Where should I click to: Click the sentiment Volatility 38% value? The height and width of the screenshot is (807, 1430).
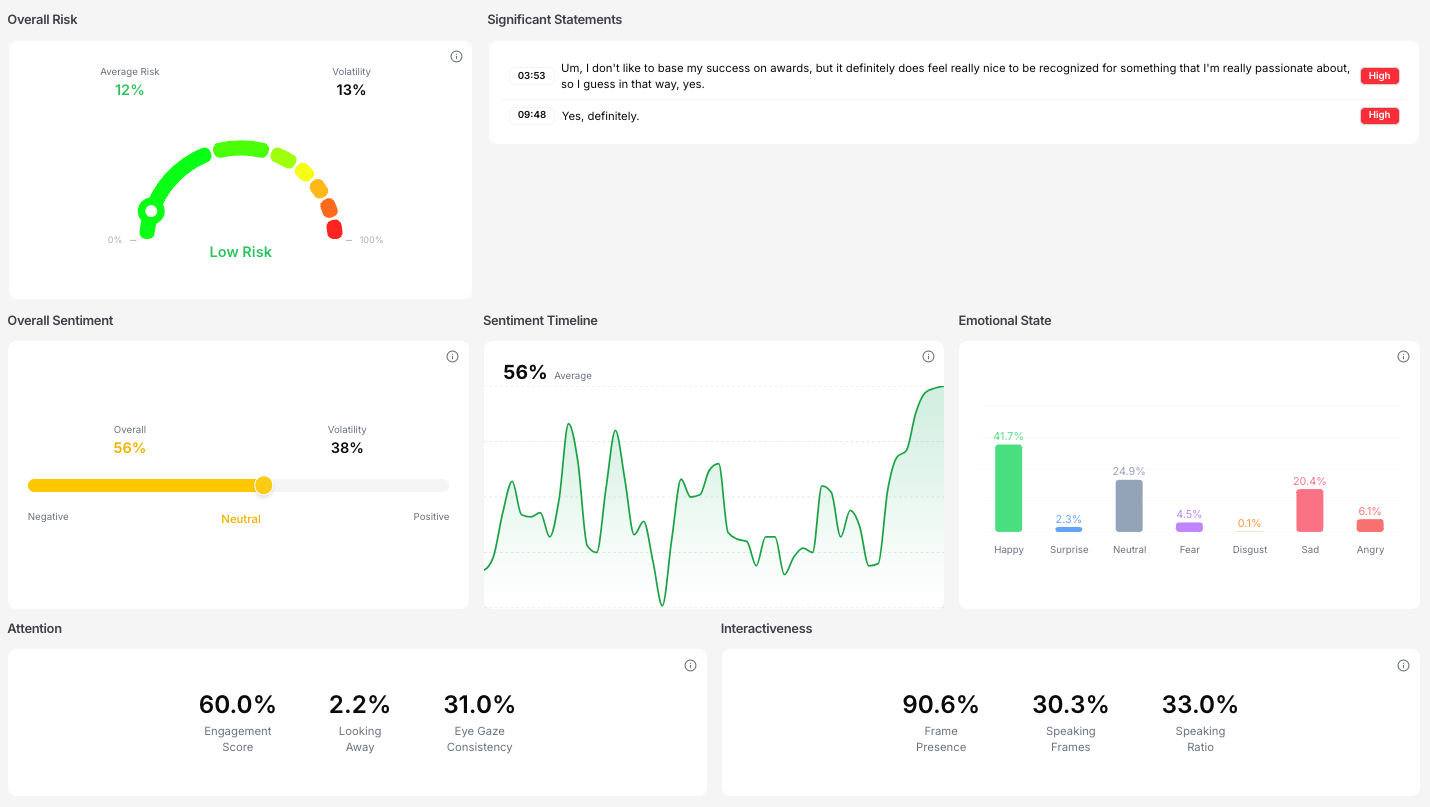[x=347, y=448]
